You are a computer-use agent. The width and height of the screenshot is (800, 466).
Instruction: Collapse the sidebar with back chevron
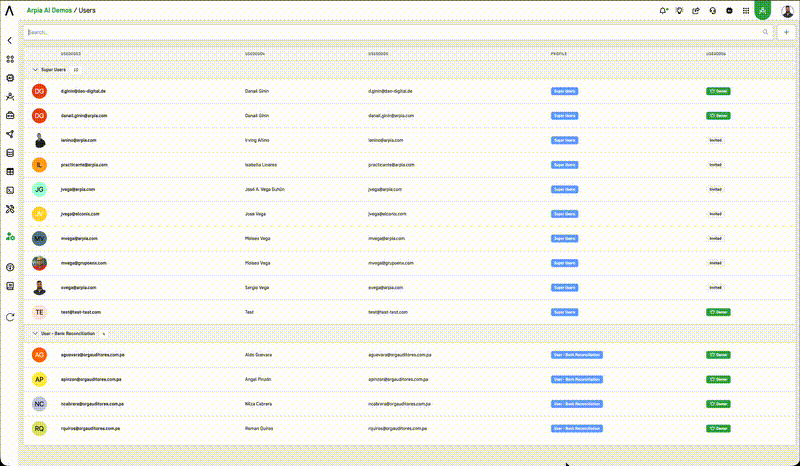10,40
